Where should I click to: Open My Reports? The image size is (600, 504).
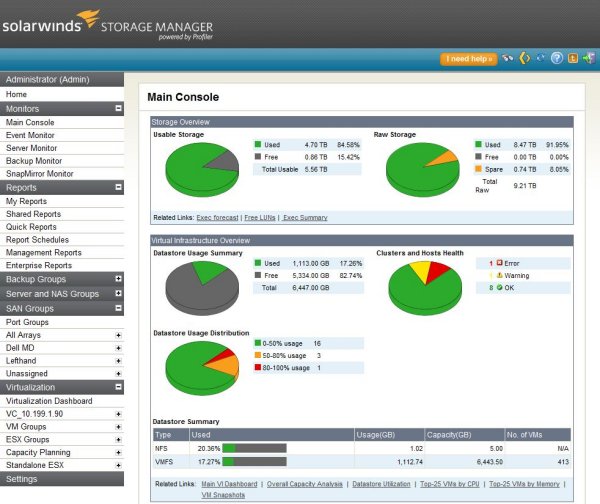tap(62, 201)
